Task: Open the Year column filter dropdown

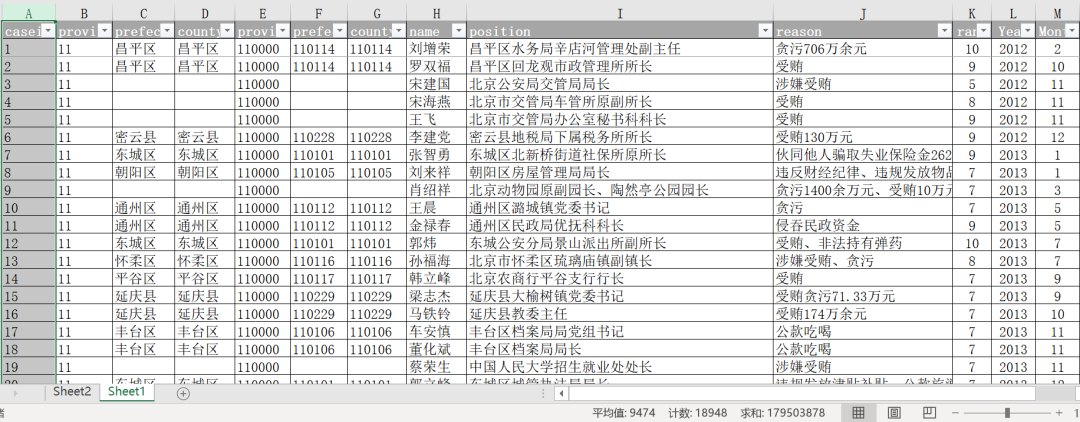Action: tap(1026, 31)
